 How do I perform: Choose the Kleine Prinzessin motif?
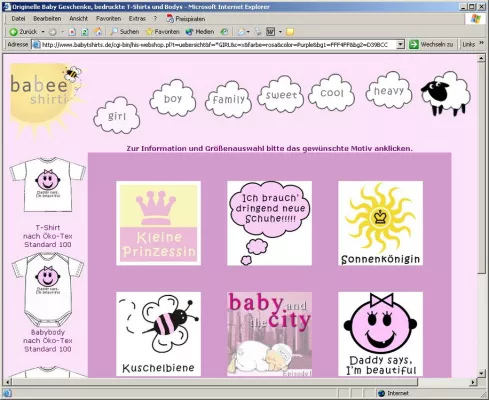158,223
